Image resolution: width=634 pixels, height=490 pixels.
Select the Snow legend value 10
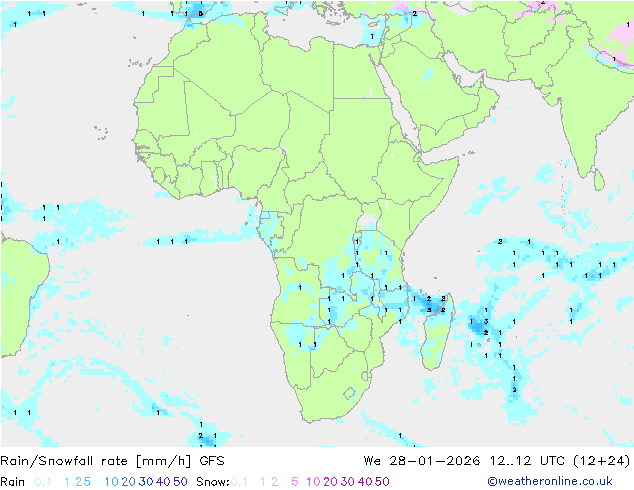313,482
